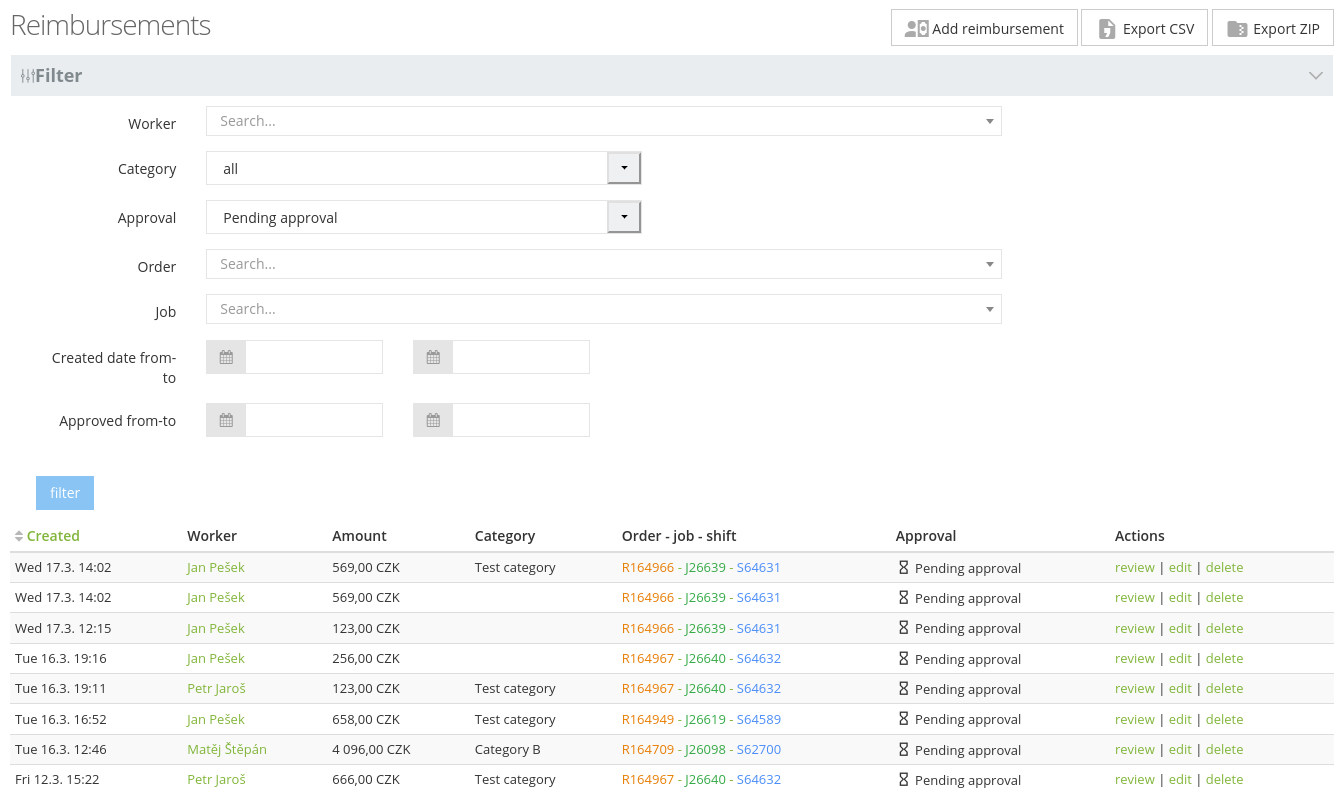This screenshot has height=798, width=1340.
Task: Click the blue filter button
Action: [65, 493]
